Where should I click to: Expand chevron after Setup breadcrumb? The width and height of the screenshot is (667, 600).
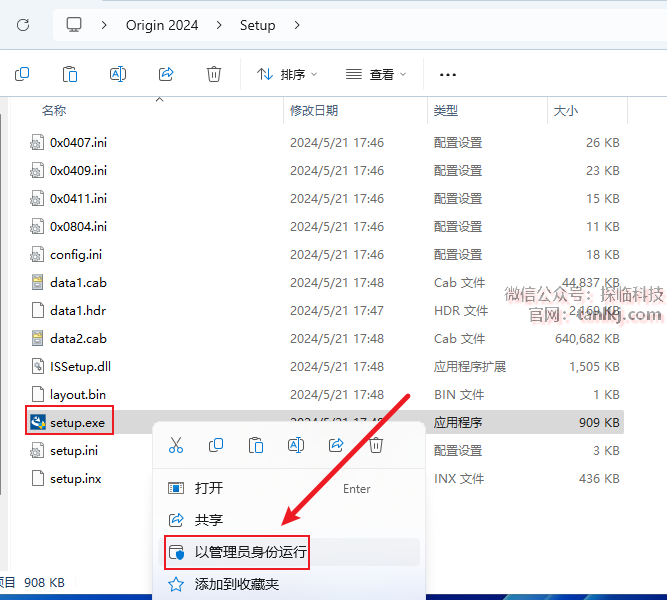pyautogui.click(x=297, y=25)
